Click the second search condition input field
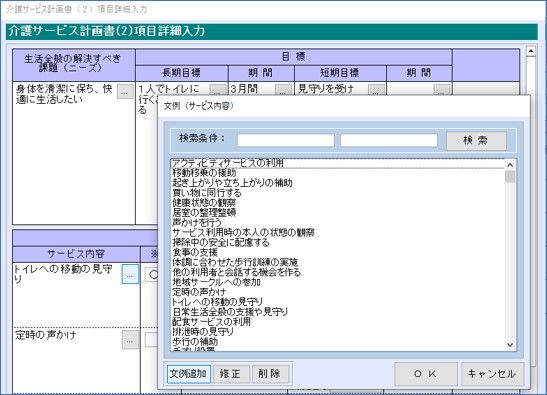This screenshot has height=395, width=547. [389, 140]
